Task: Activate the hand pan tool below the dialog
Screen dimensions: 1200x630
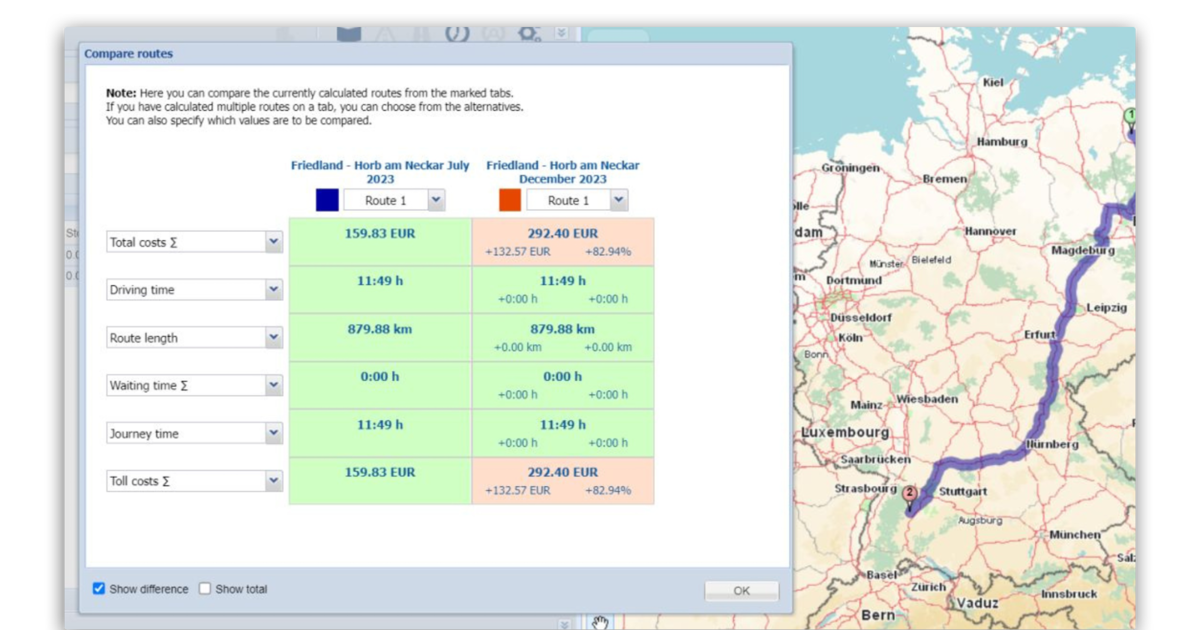Action: point(600,623)
